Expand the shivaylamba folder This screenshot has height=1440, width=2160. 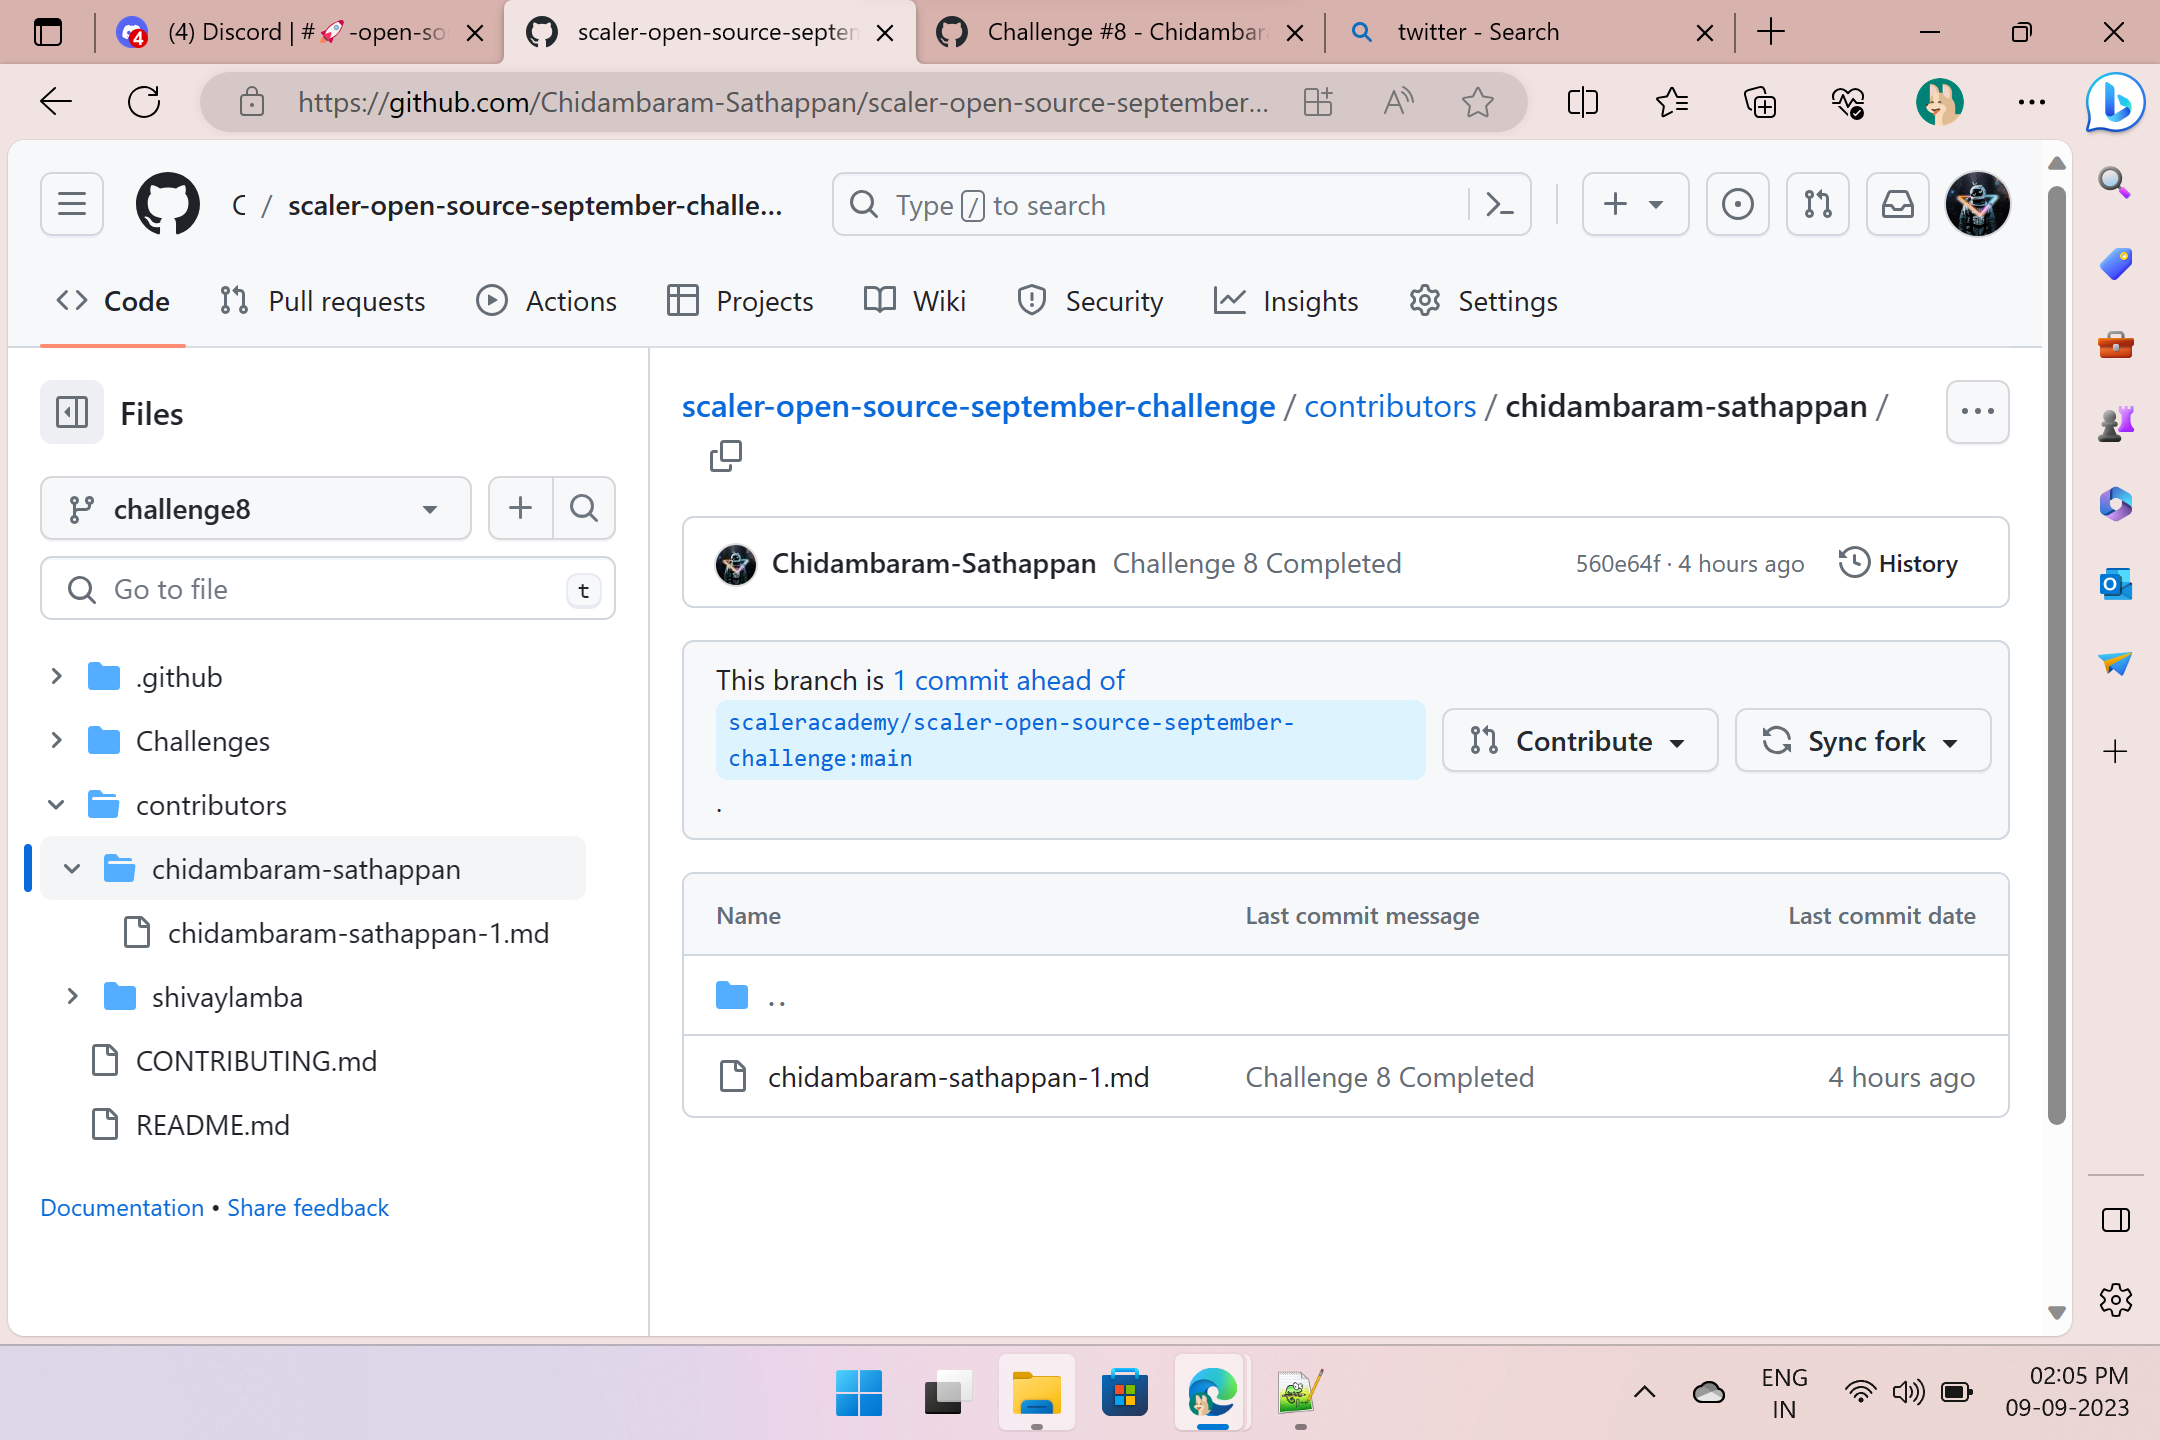(x=71, y=996)
